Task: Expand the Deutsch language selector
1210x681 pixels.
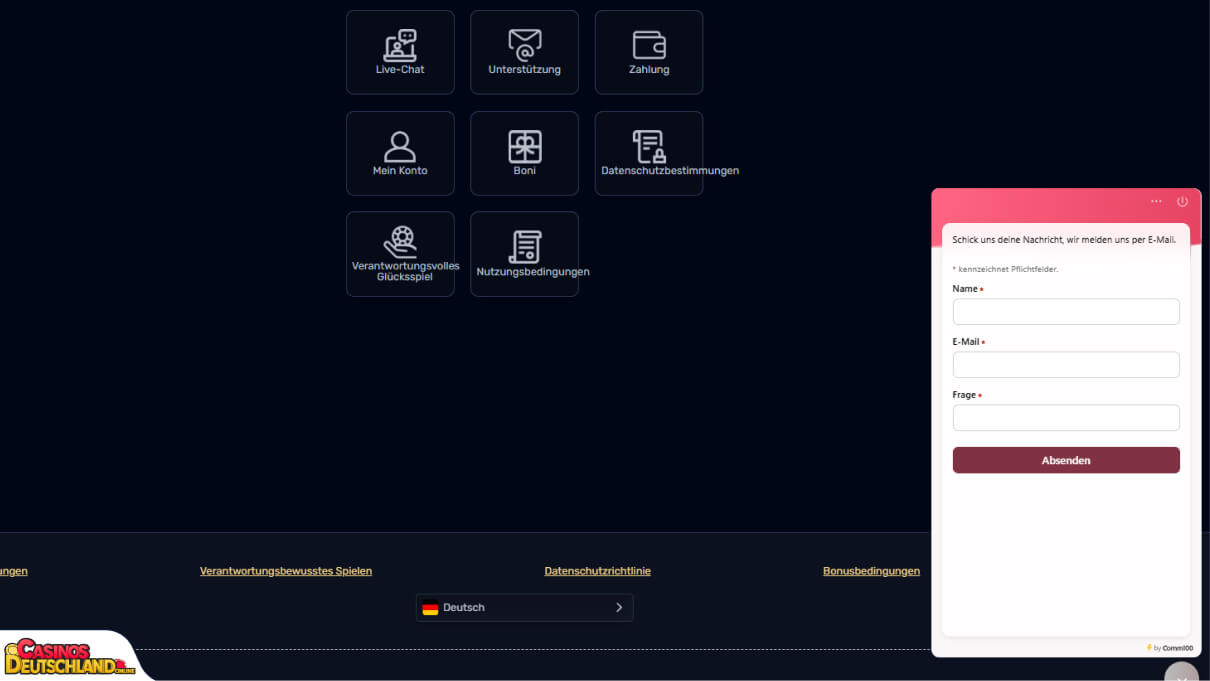Action: pyautogui.click(x=524, y=608)
